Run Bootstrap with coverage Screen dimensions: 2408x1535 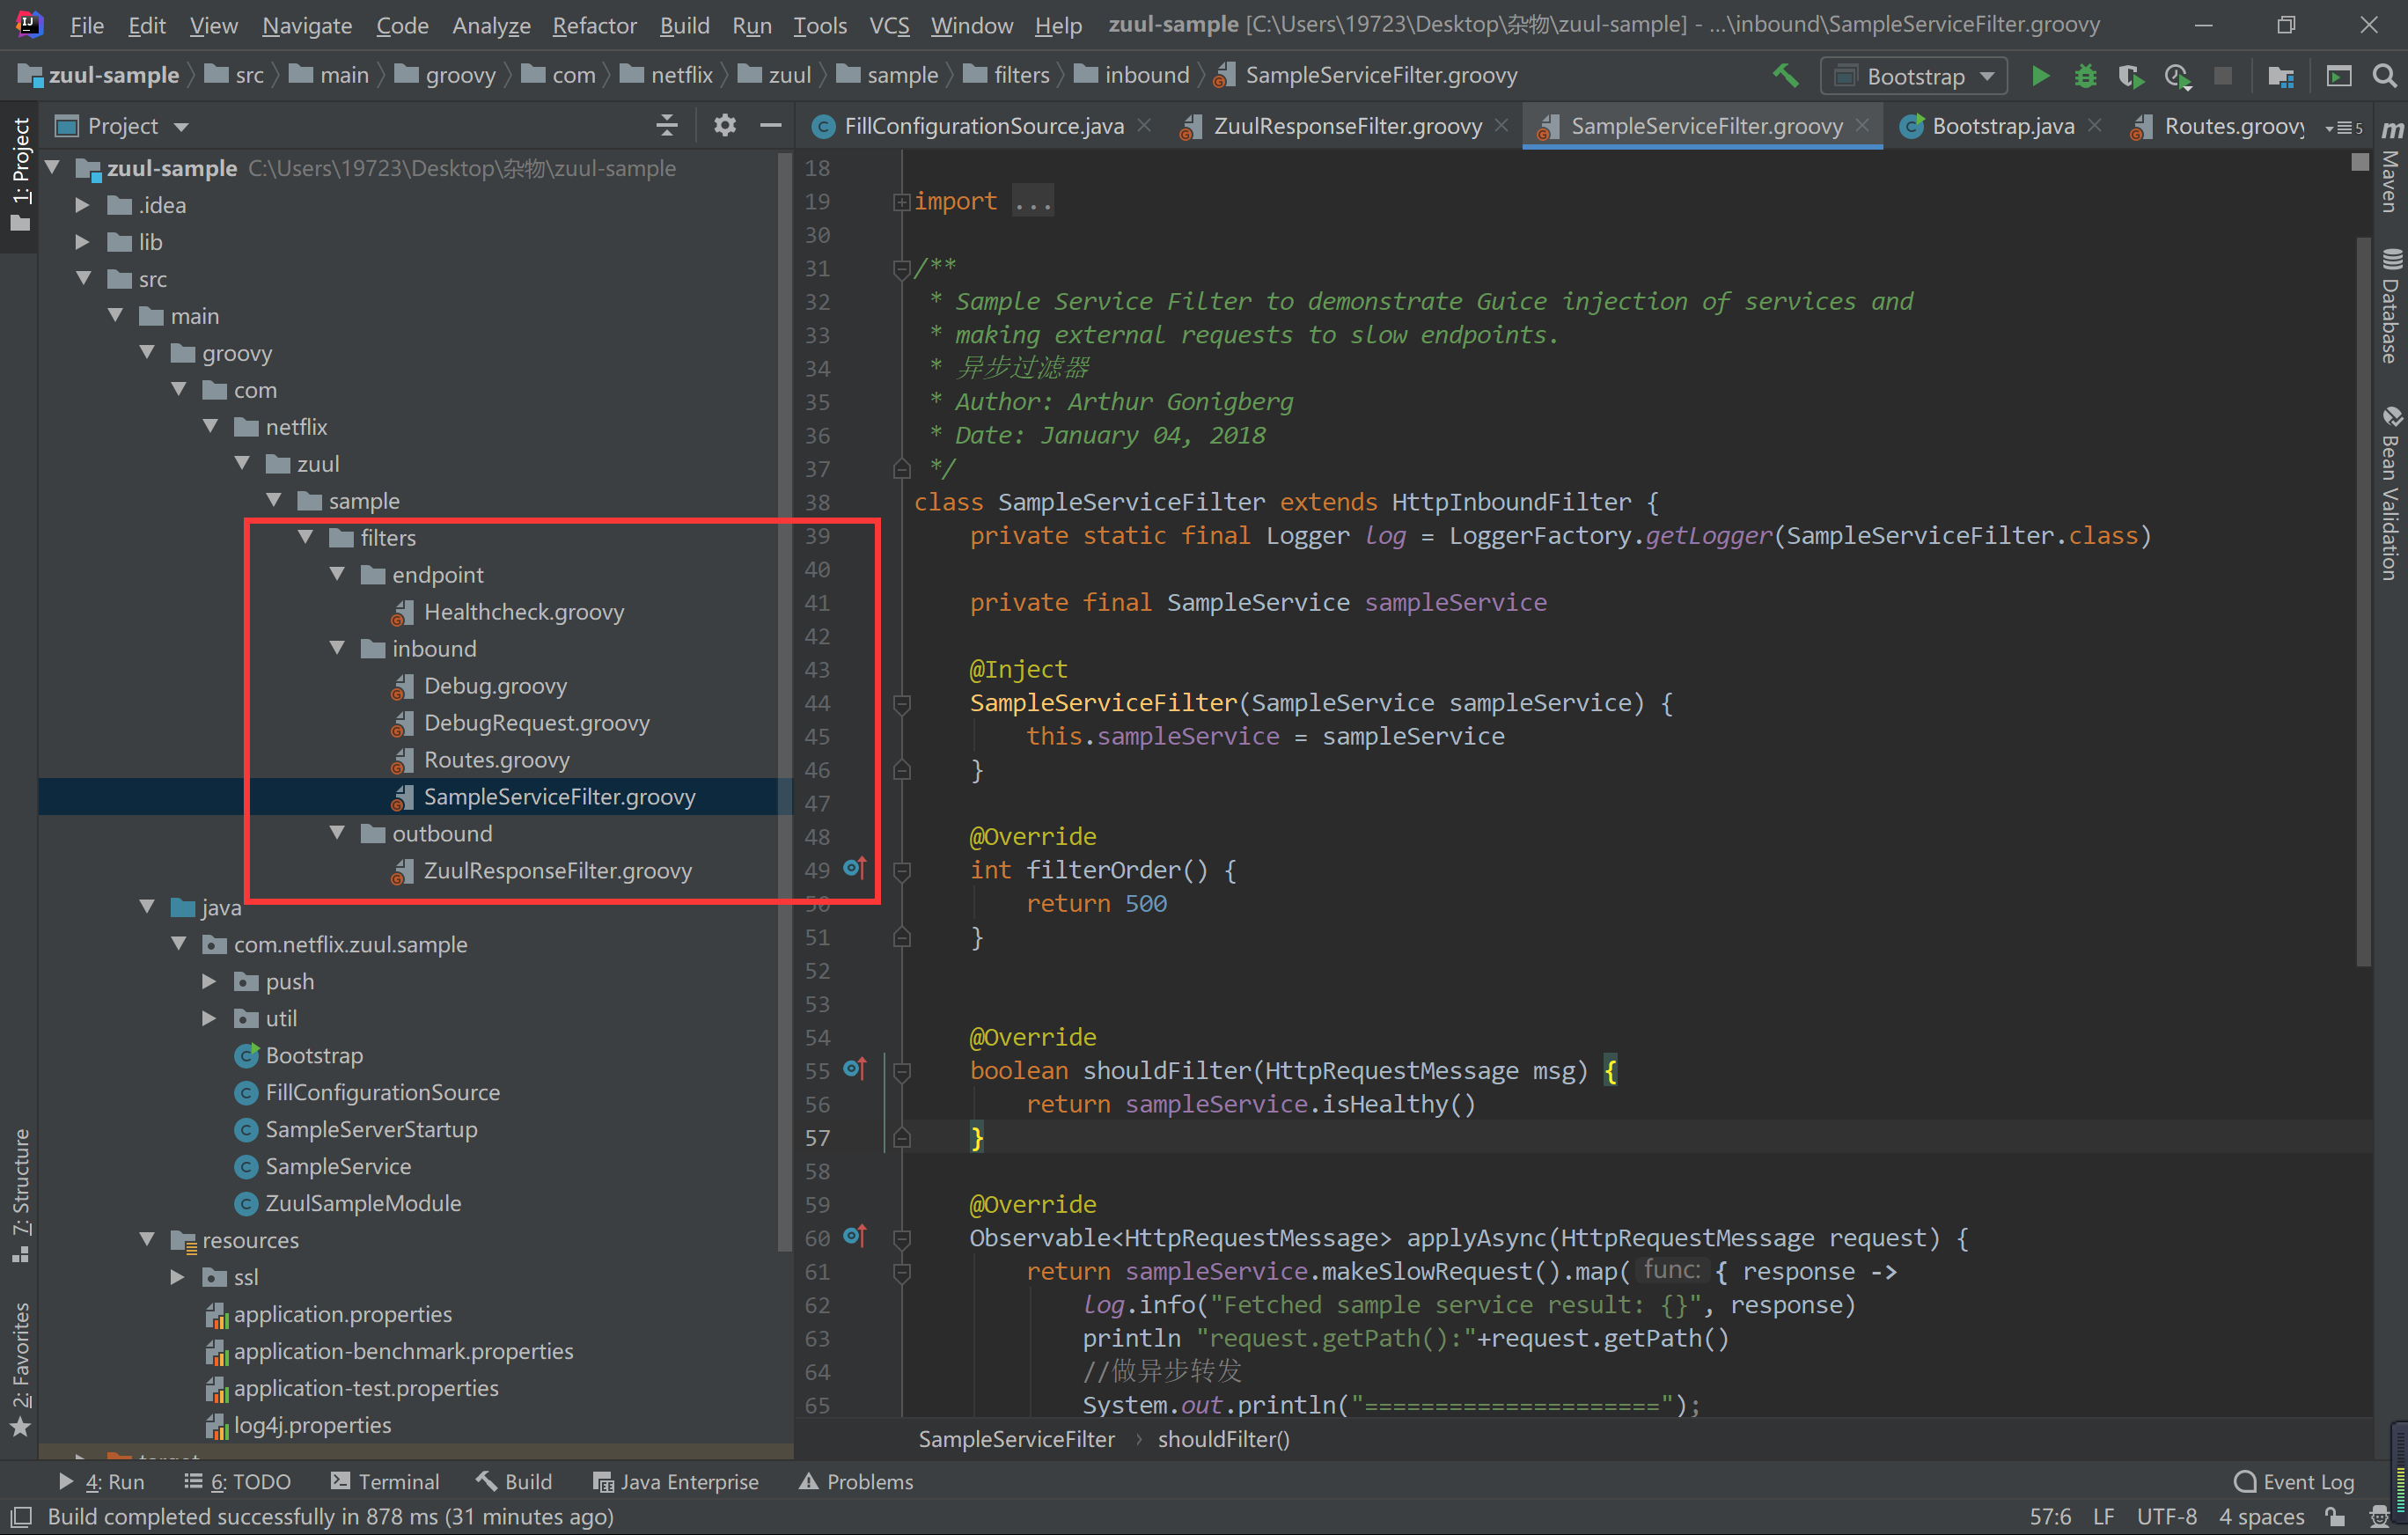click(x=2130, y=75)
